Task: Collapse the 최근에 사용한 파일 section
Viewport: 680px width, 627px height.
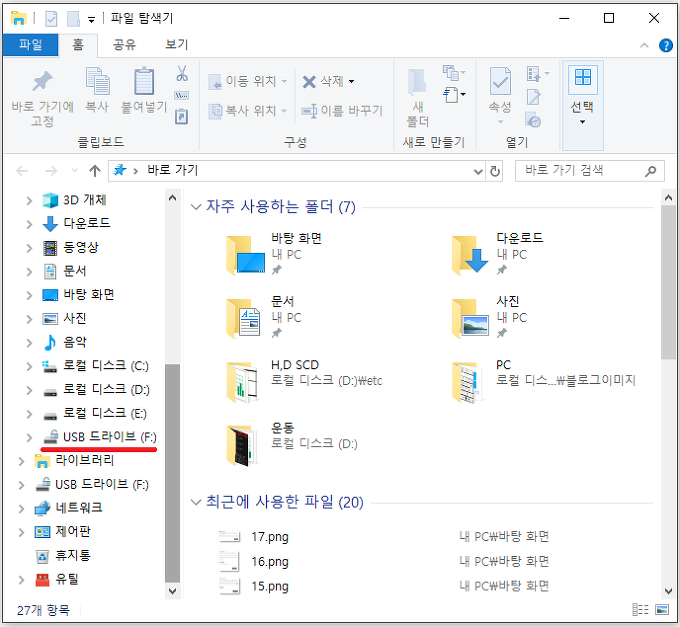Action: 196,502
